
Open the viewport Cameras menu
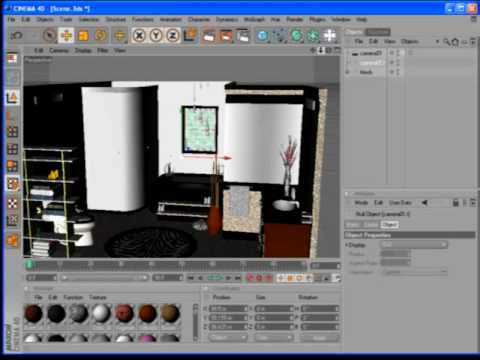[x=59, y=50]
